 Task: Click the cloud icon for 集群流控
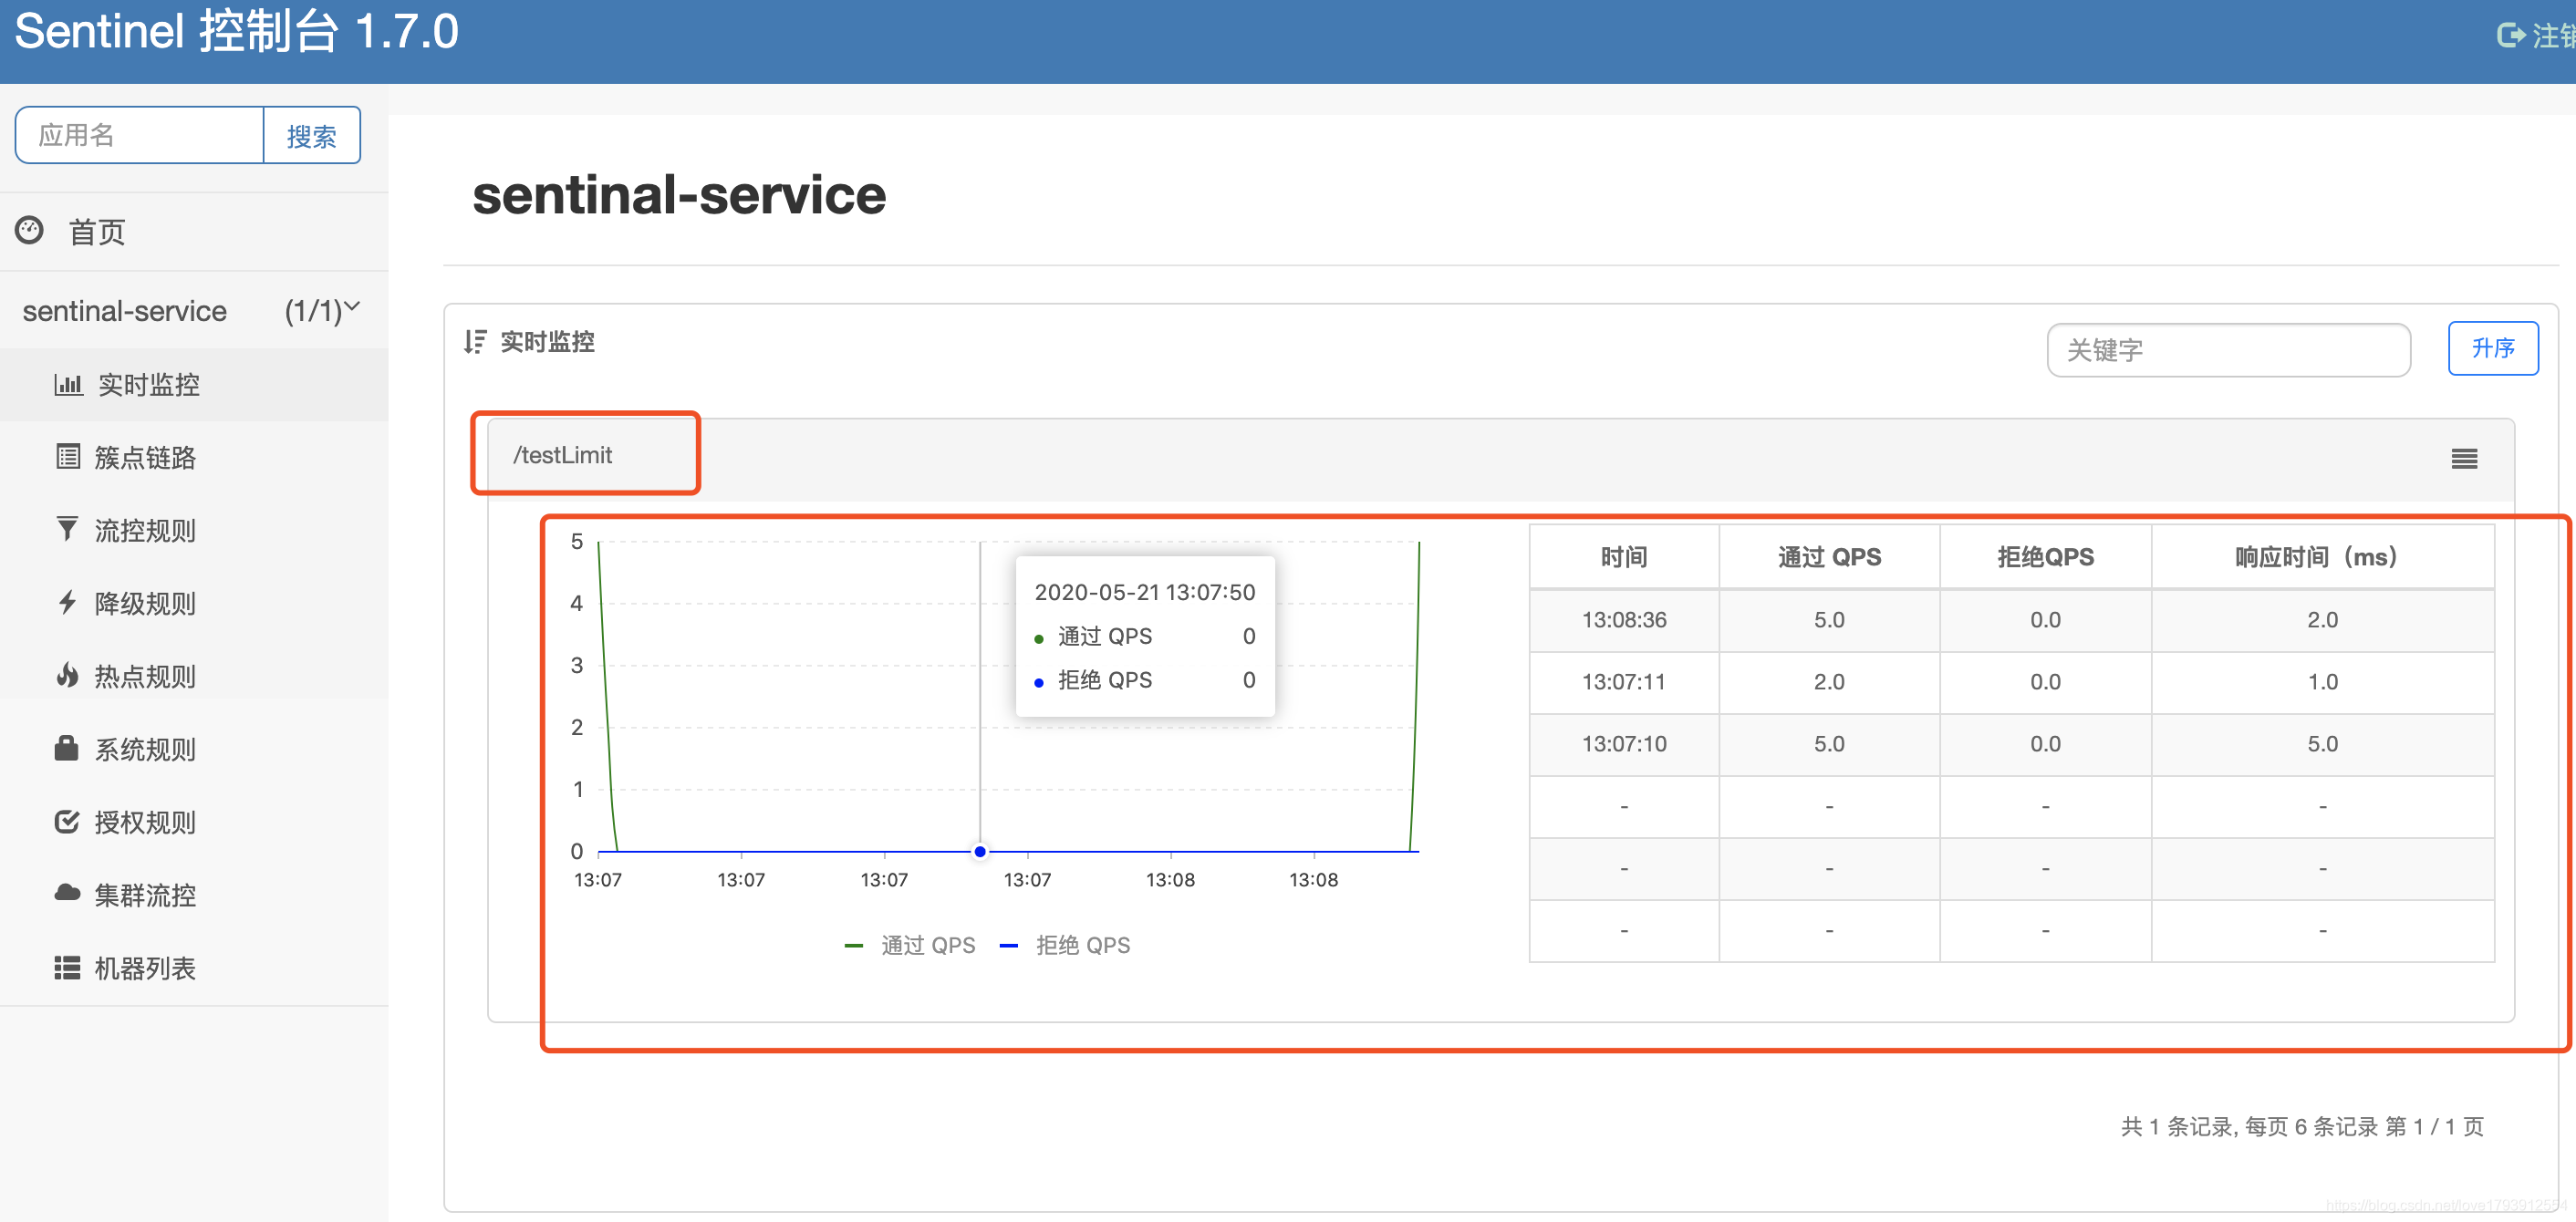tap(67, 893)
